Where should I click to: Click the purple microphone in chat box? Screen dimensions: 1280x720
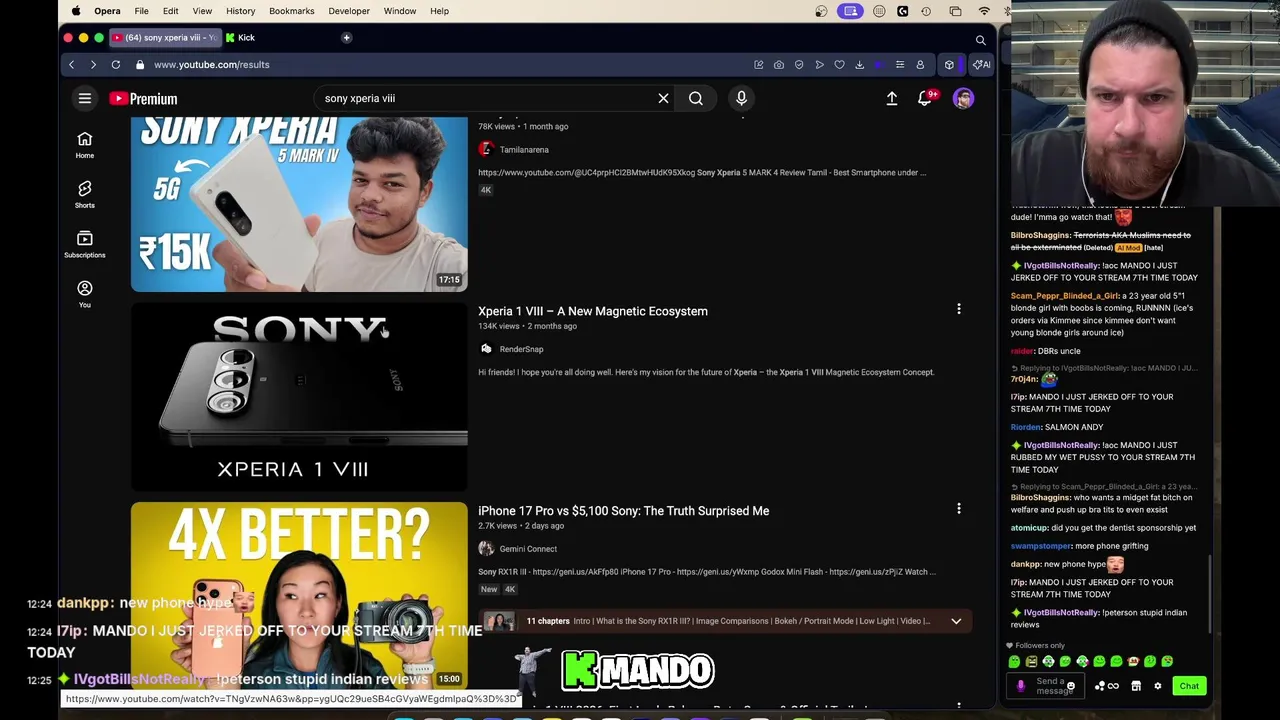pyautogui.click(x=1020, y=686)
